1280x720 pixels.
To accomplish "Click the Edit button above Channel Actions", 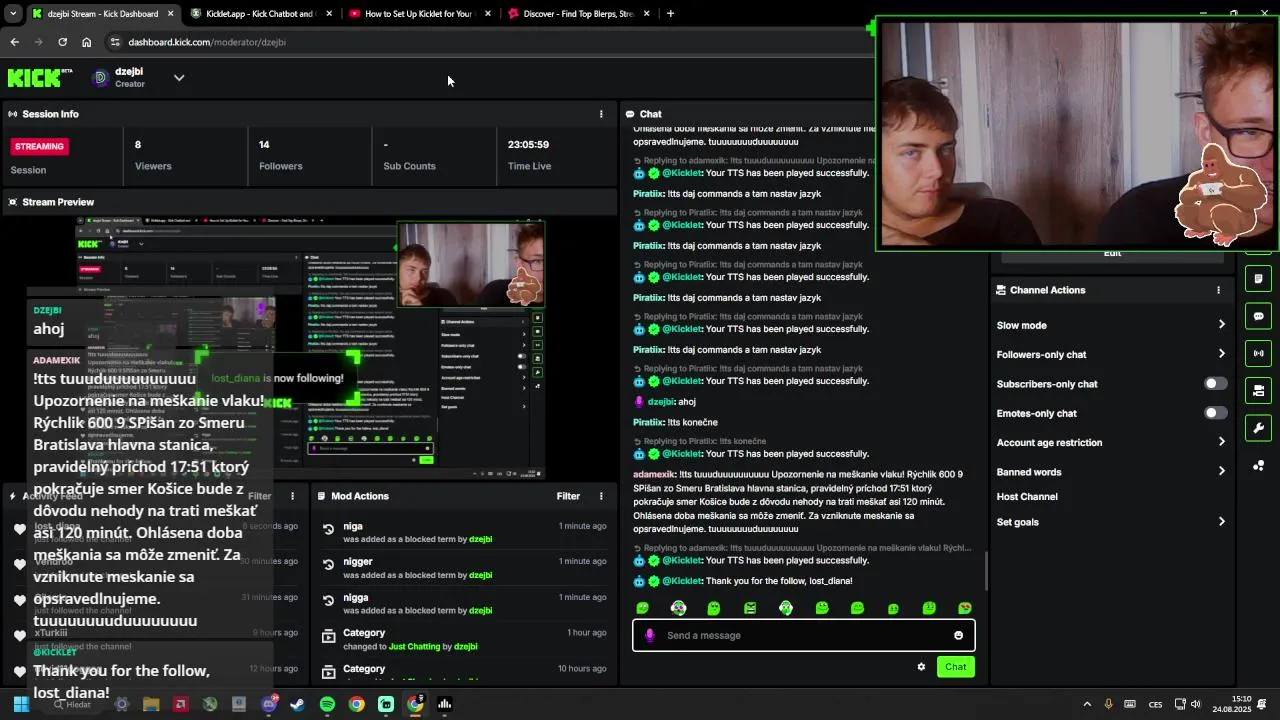I will 1112,254.
